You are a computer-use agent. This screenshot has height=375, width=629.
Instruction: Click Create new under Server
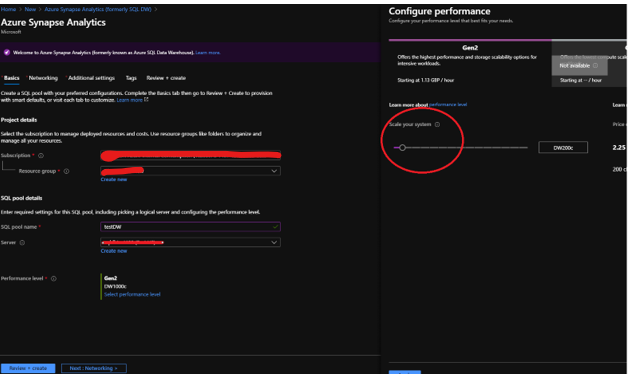114,251
